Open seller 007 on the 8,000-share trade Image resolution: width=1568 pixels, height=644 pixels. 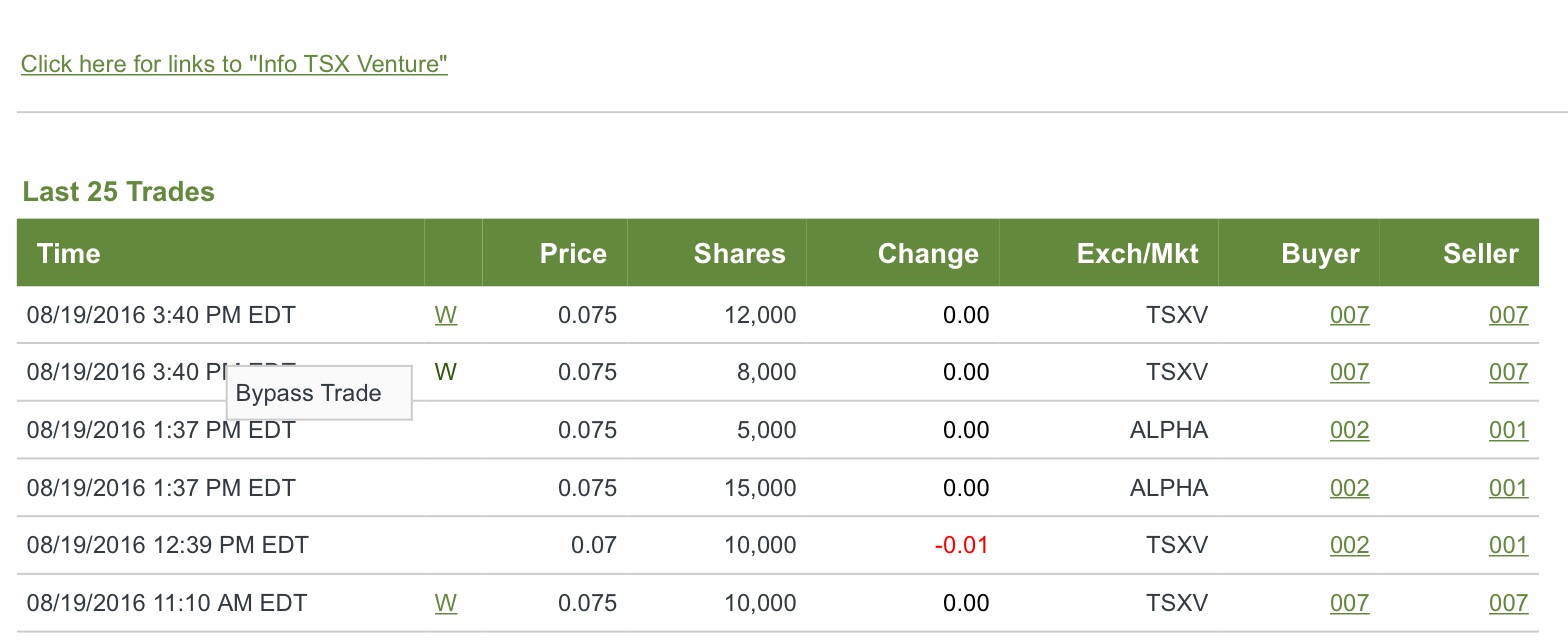coord(1508,372)
